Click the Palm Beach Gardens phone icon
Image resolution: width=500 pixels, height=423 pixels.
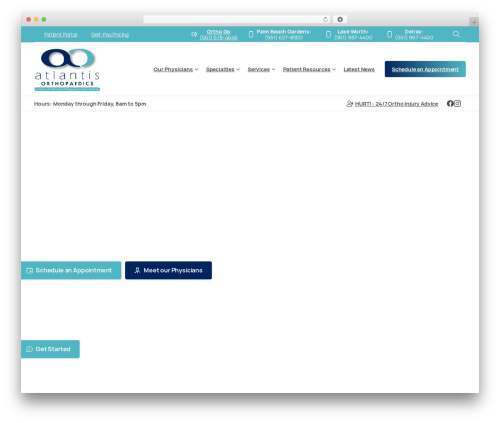coord(251,34)
